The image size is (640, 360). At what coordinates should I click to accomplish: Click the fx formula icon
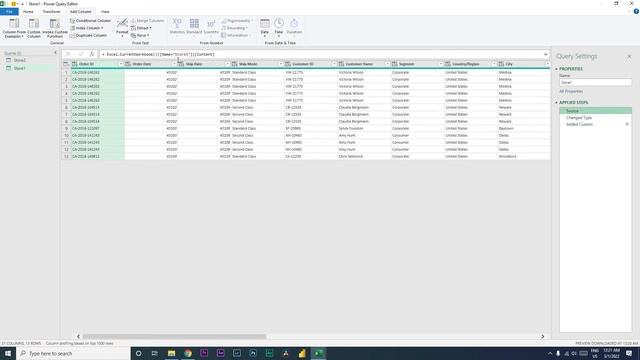(x=92, y=54)
